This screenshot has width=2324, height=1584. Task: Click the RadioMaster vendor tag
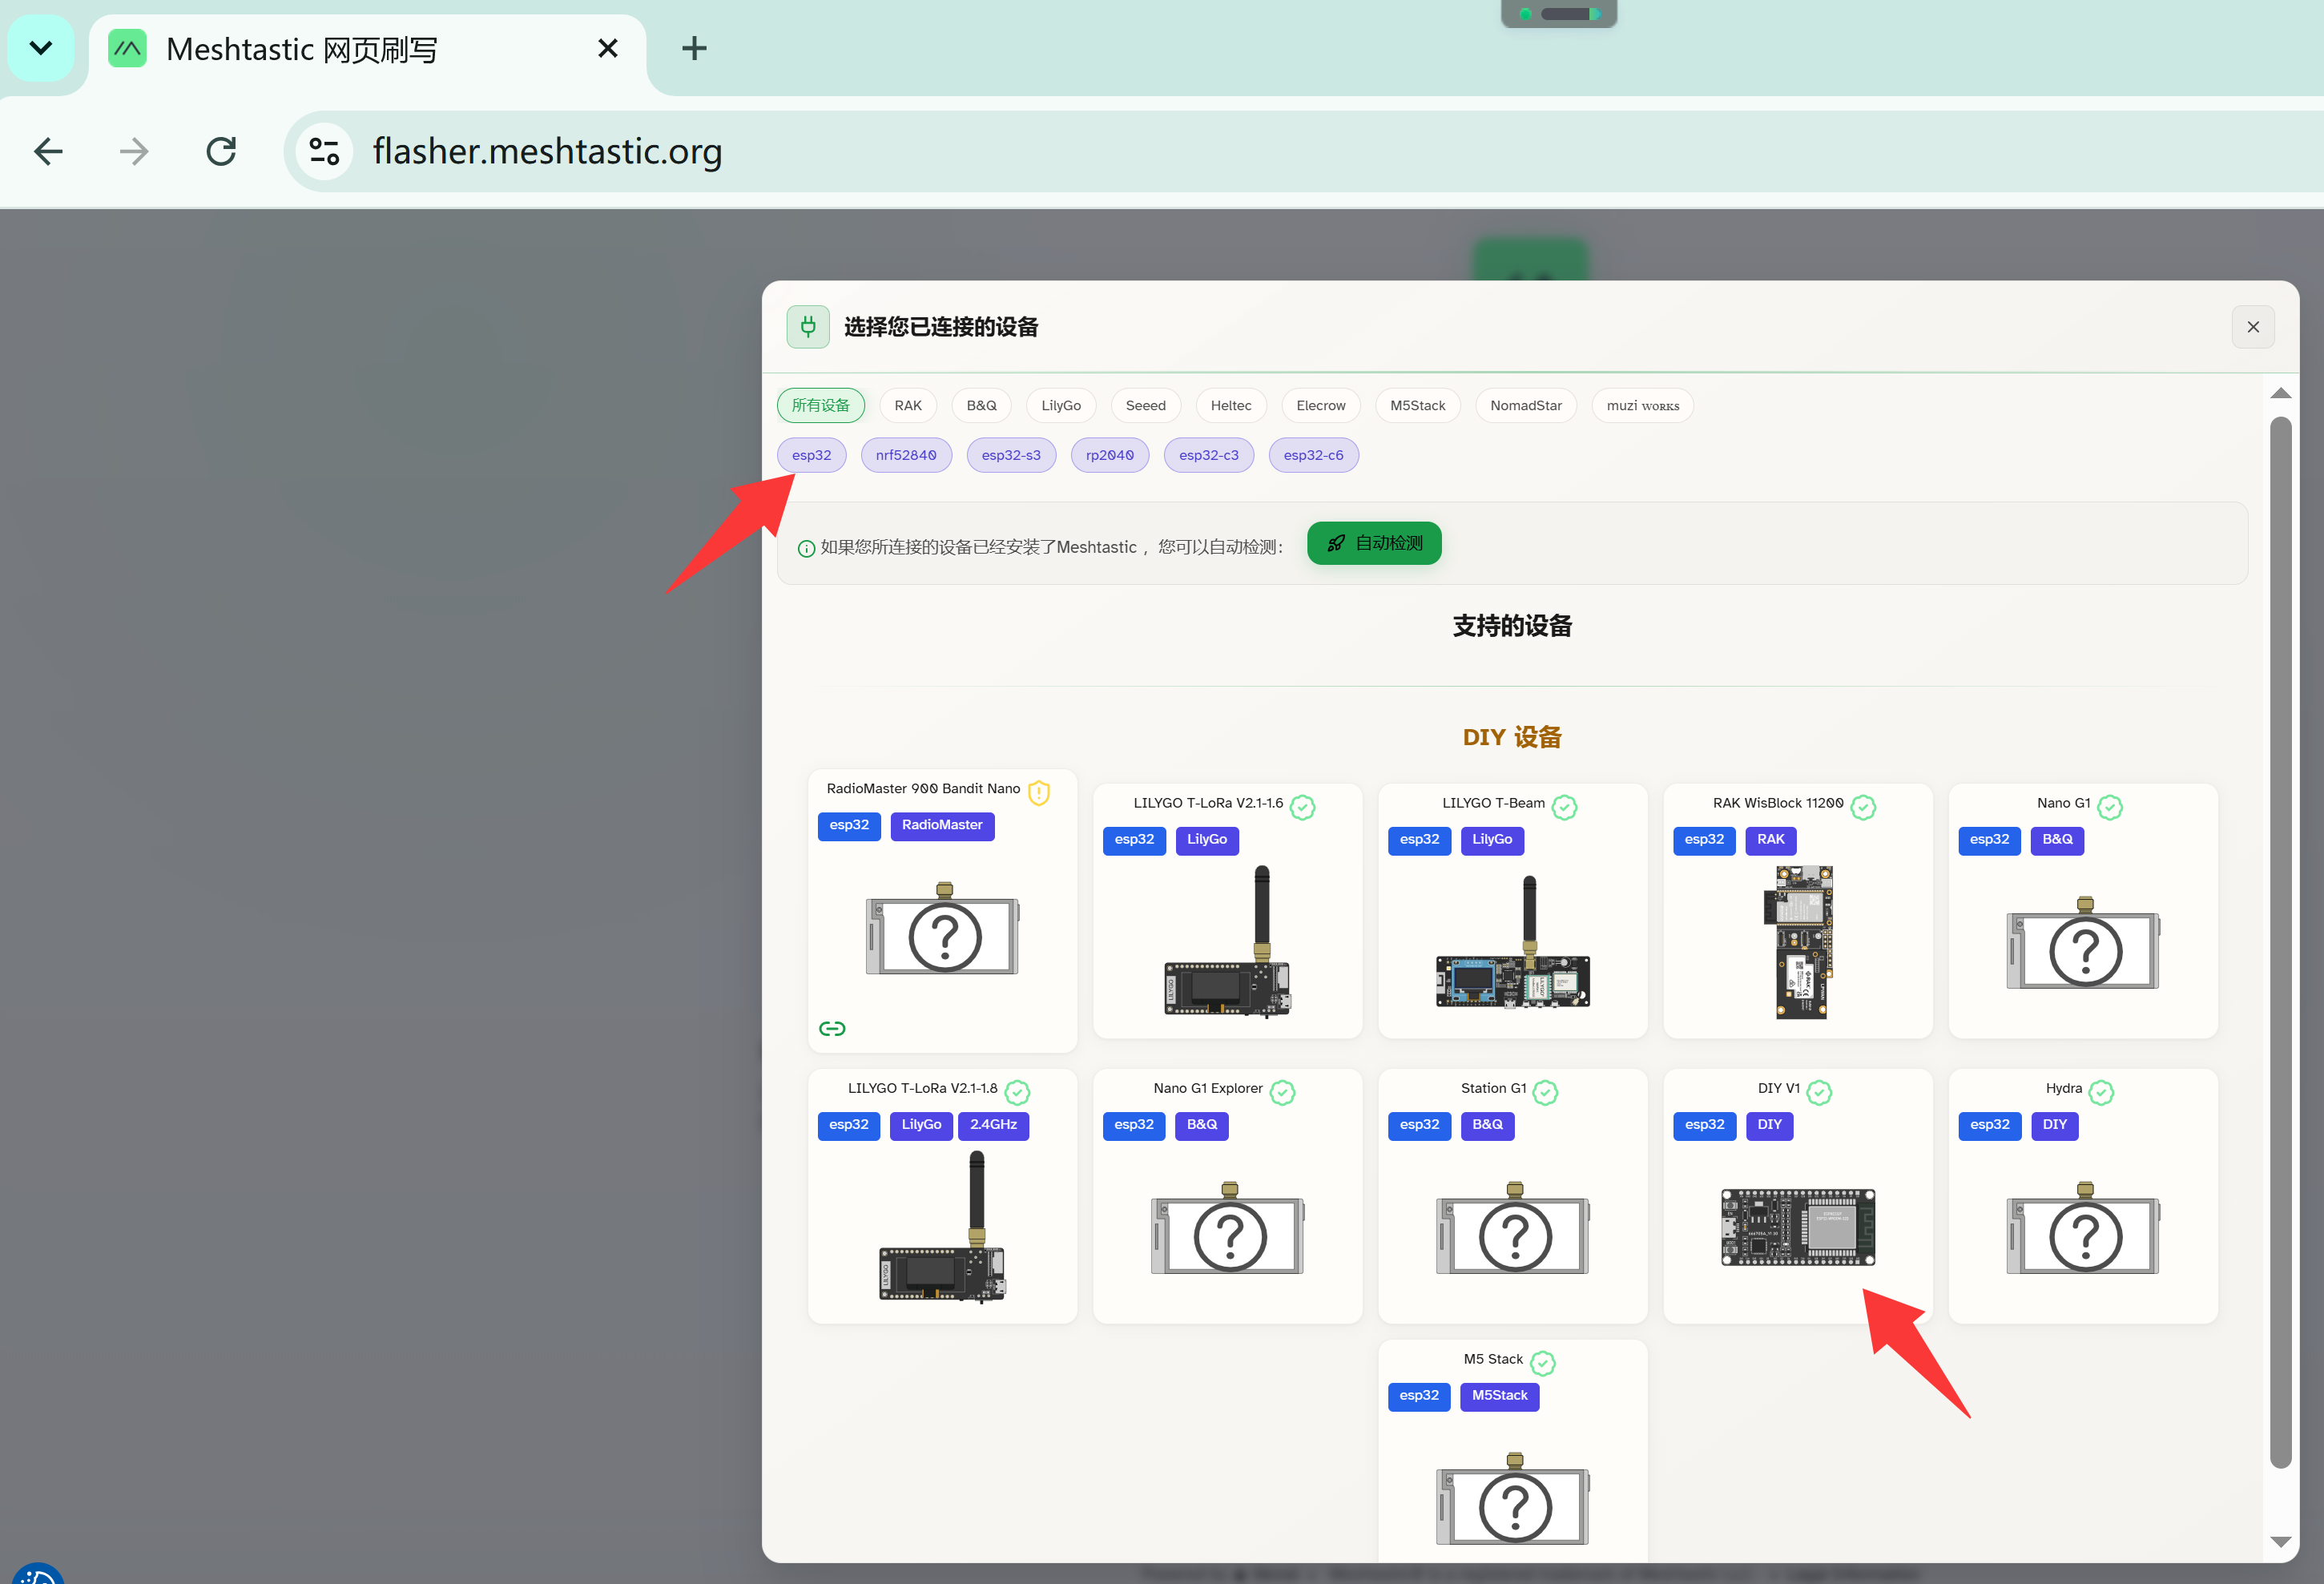[x=942, y=825]
